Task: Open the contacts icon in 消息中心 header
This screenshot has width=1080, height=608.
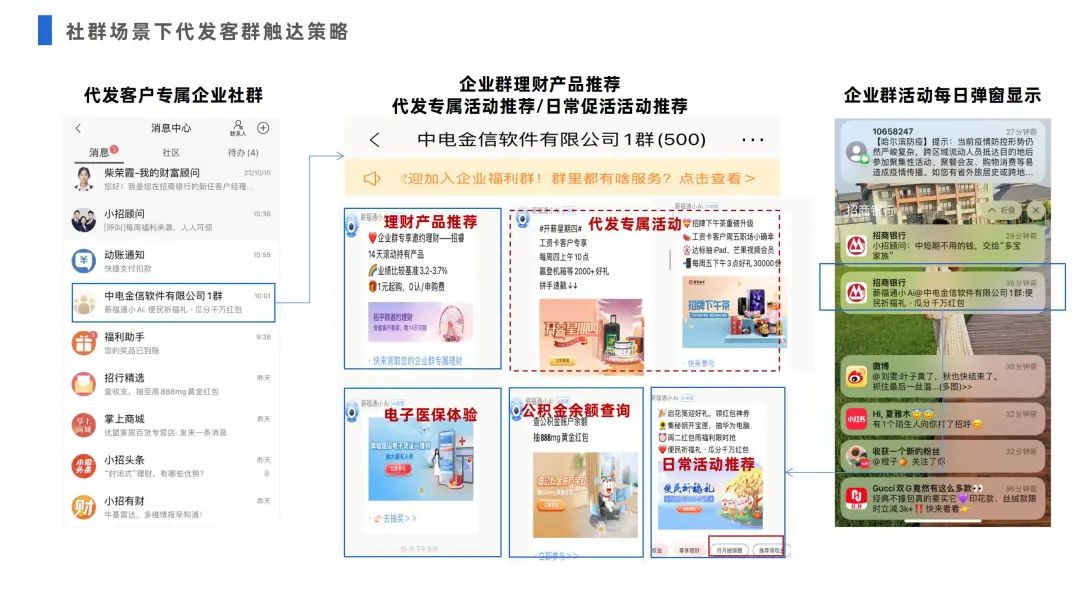Action: point(237,128)
